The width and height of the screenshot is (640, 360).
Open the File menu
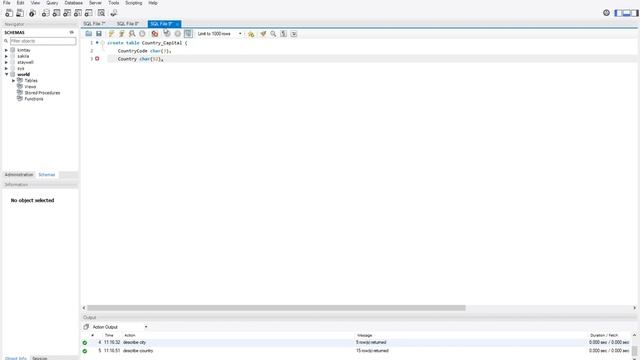pos(7,3)
